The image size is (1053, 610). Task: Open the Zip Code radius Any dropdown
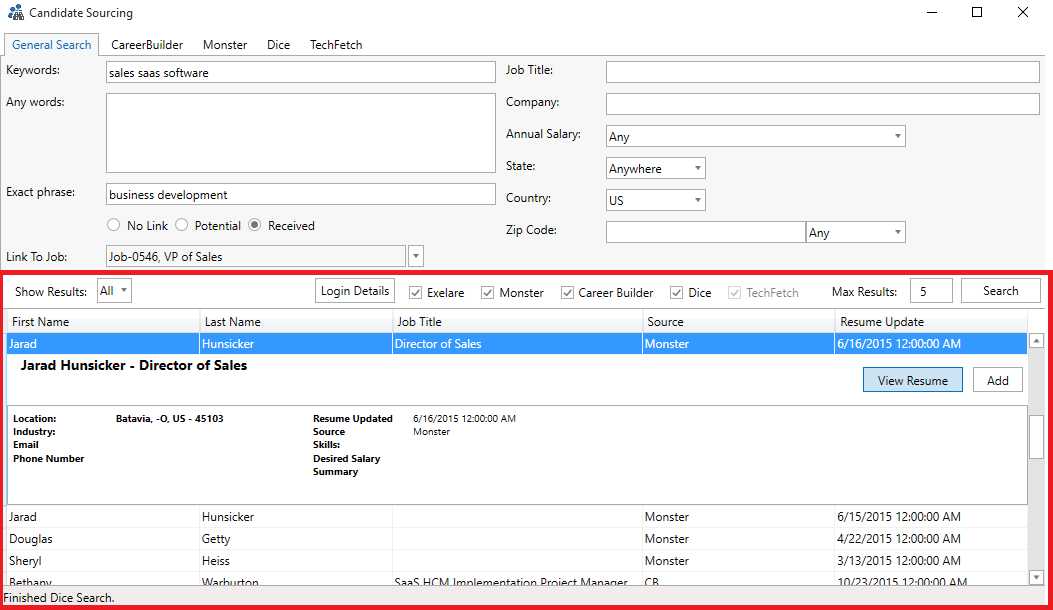click(x=856, y=232)
